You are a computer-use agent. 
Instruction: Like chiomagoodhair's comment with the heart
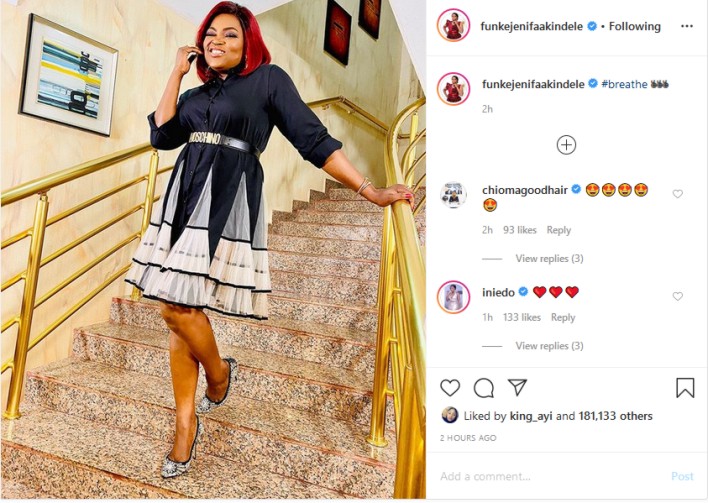(x=677, y=194)
